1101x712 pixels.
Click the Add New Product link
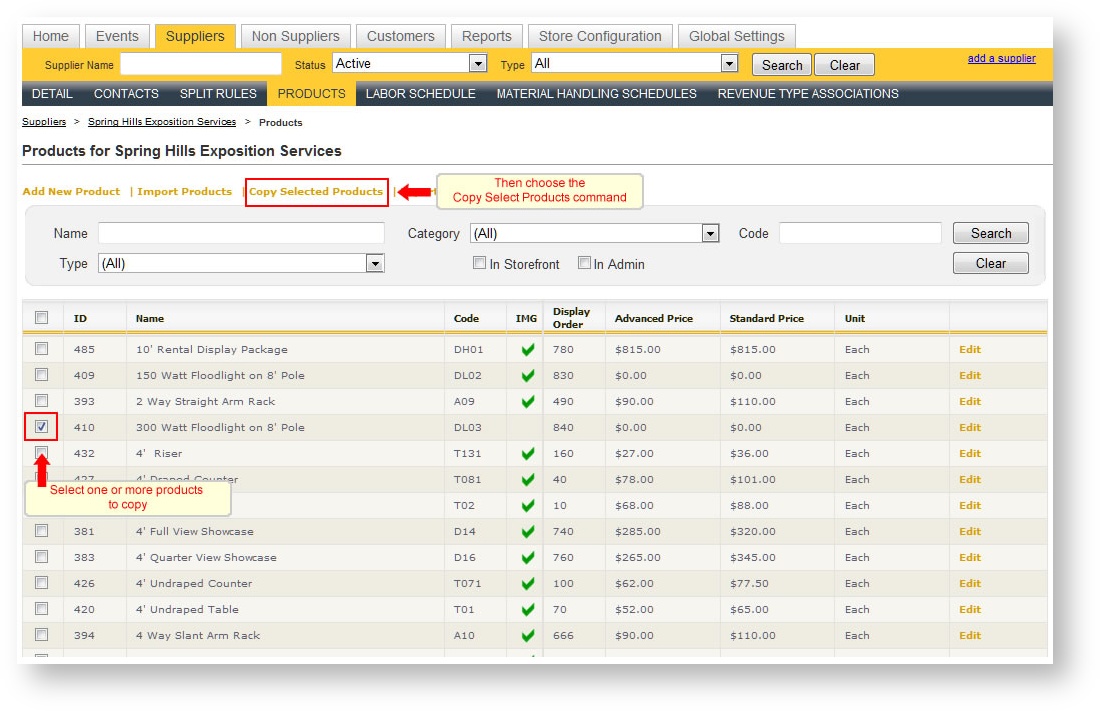71,192
